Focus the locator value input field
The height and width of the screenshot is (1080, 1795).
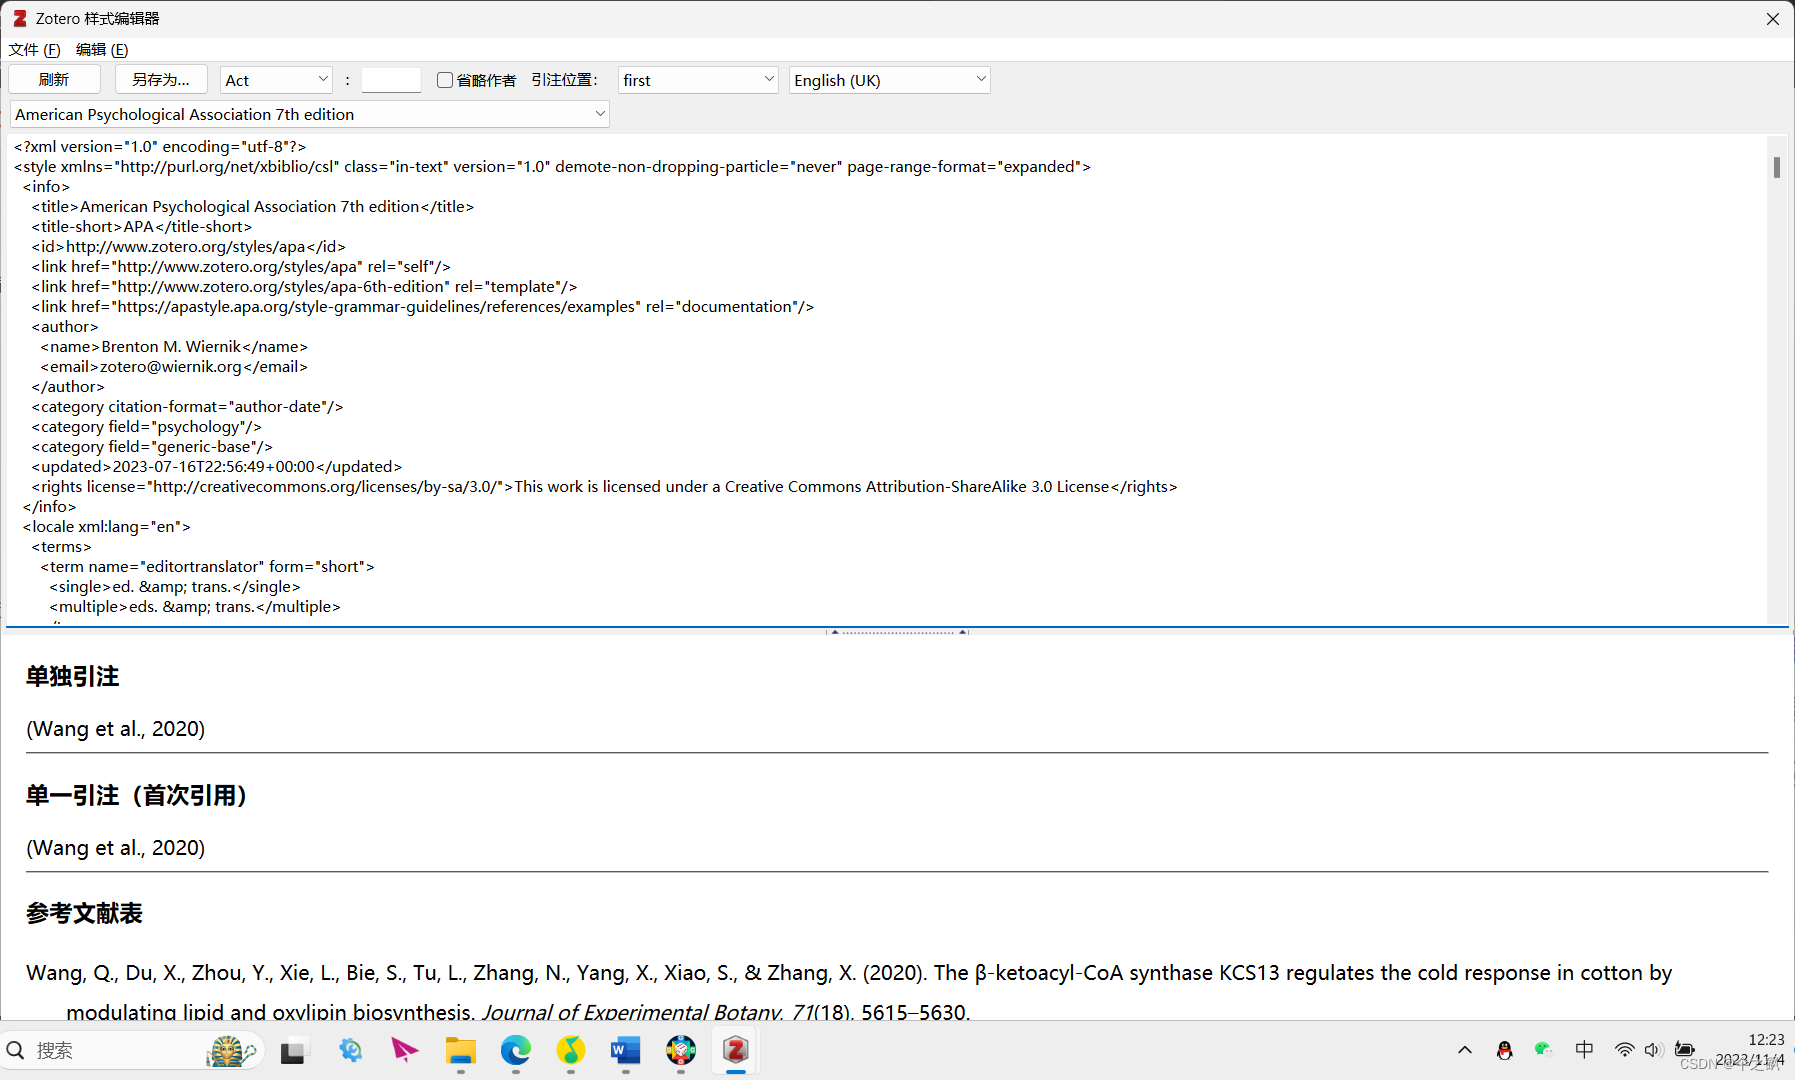(391, 80)
